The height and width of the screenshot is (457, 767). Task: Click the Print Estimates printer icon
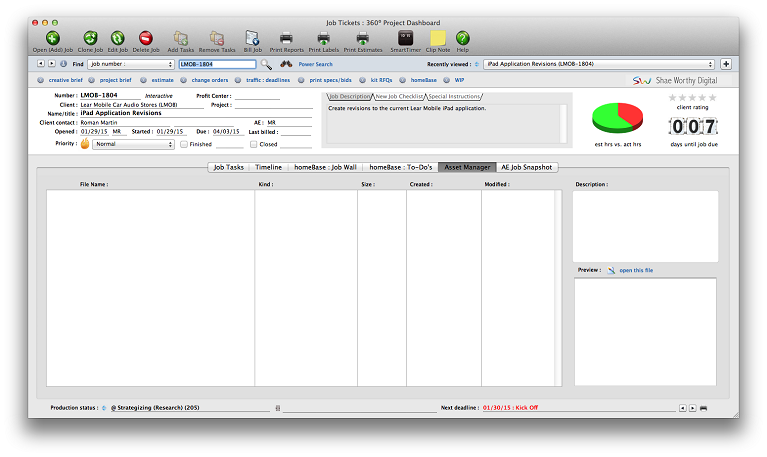pyautogui.click(x=362, y=38)
